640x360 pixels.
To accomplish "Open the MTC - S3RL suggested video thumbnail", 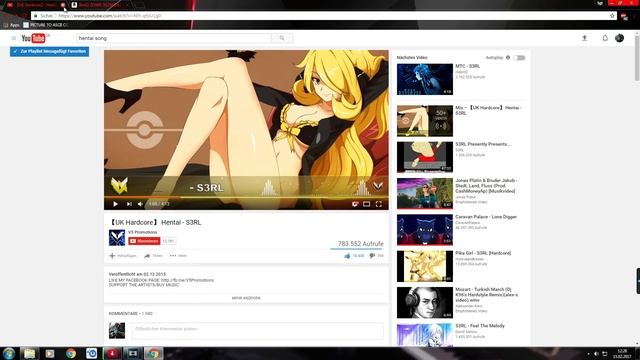I will [x=424, y=79].
